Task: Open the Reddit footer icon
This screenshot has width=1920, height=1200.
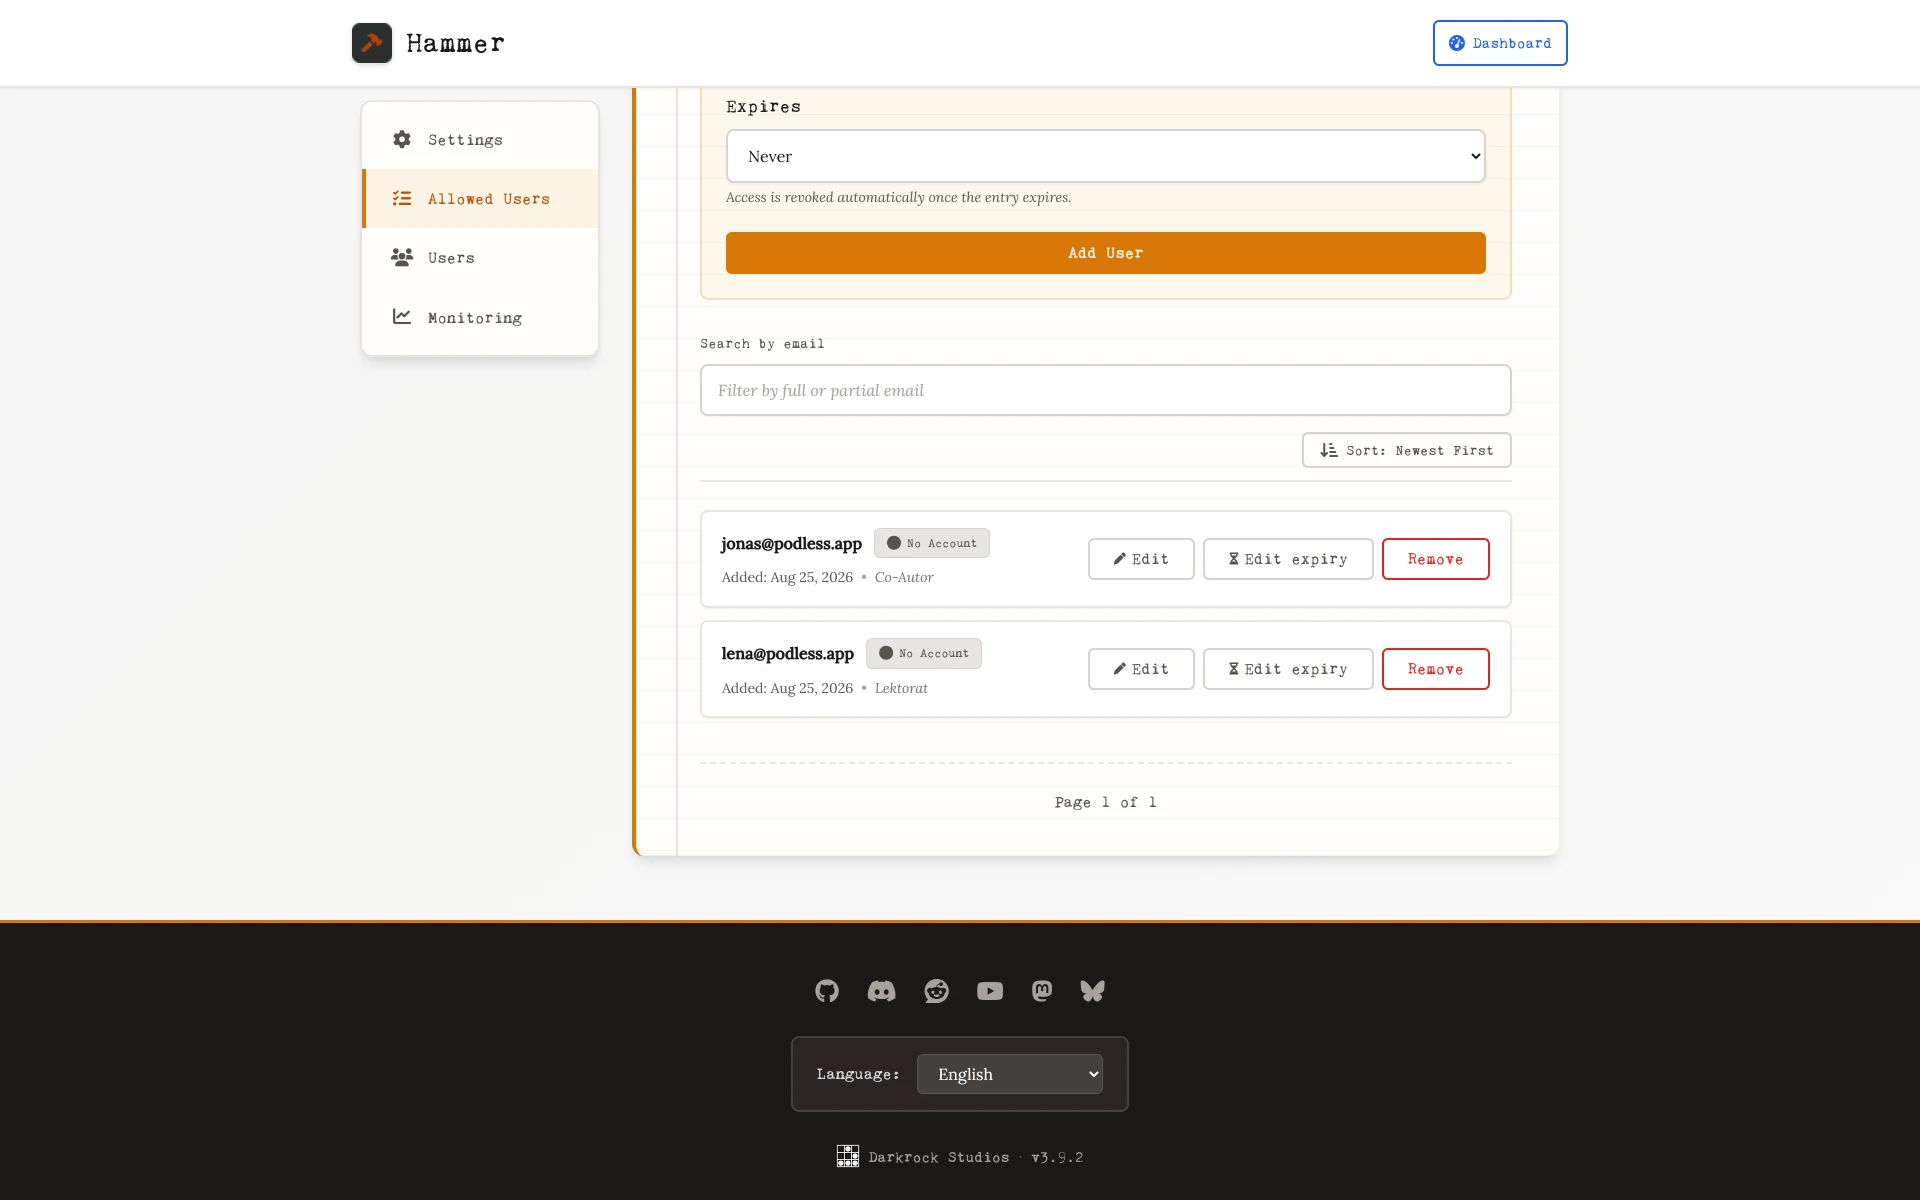Action: [936, 991]
